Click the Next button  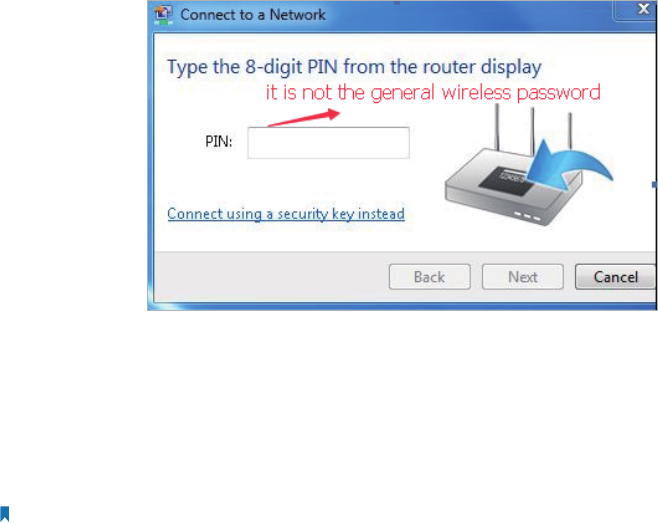coord(522,277)
